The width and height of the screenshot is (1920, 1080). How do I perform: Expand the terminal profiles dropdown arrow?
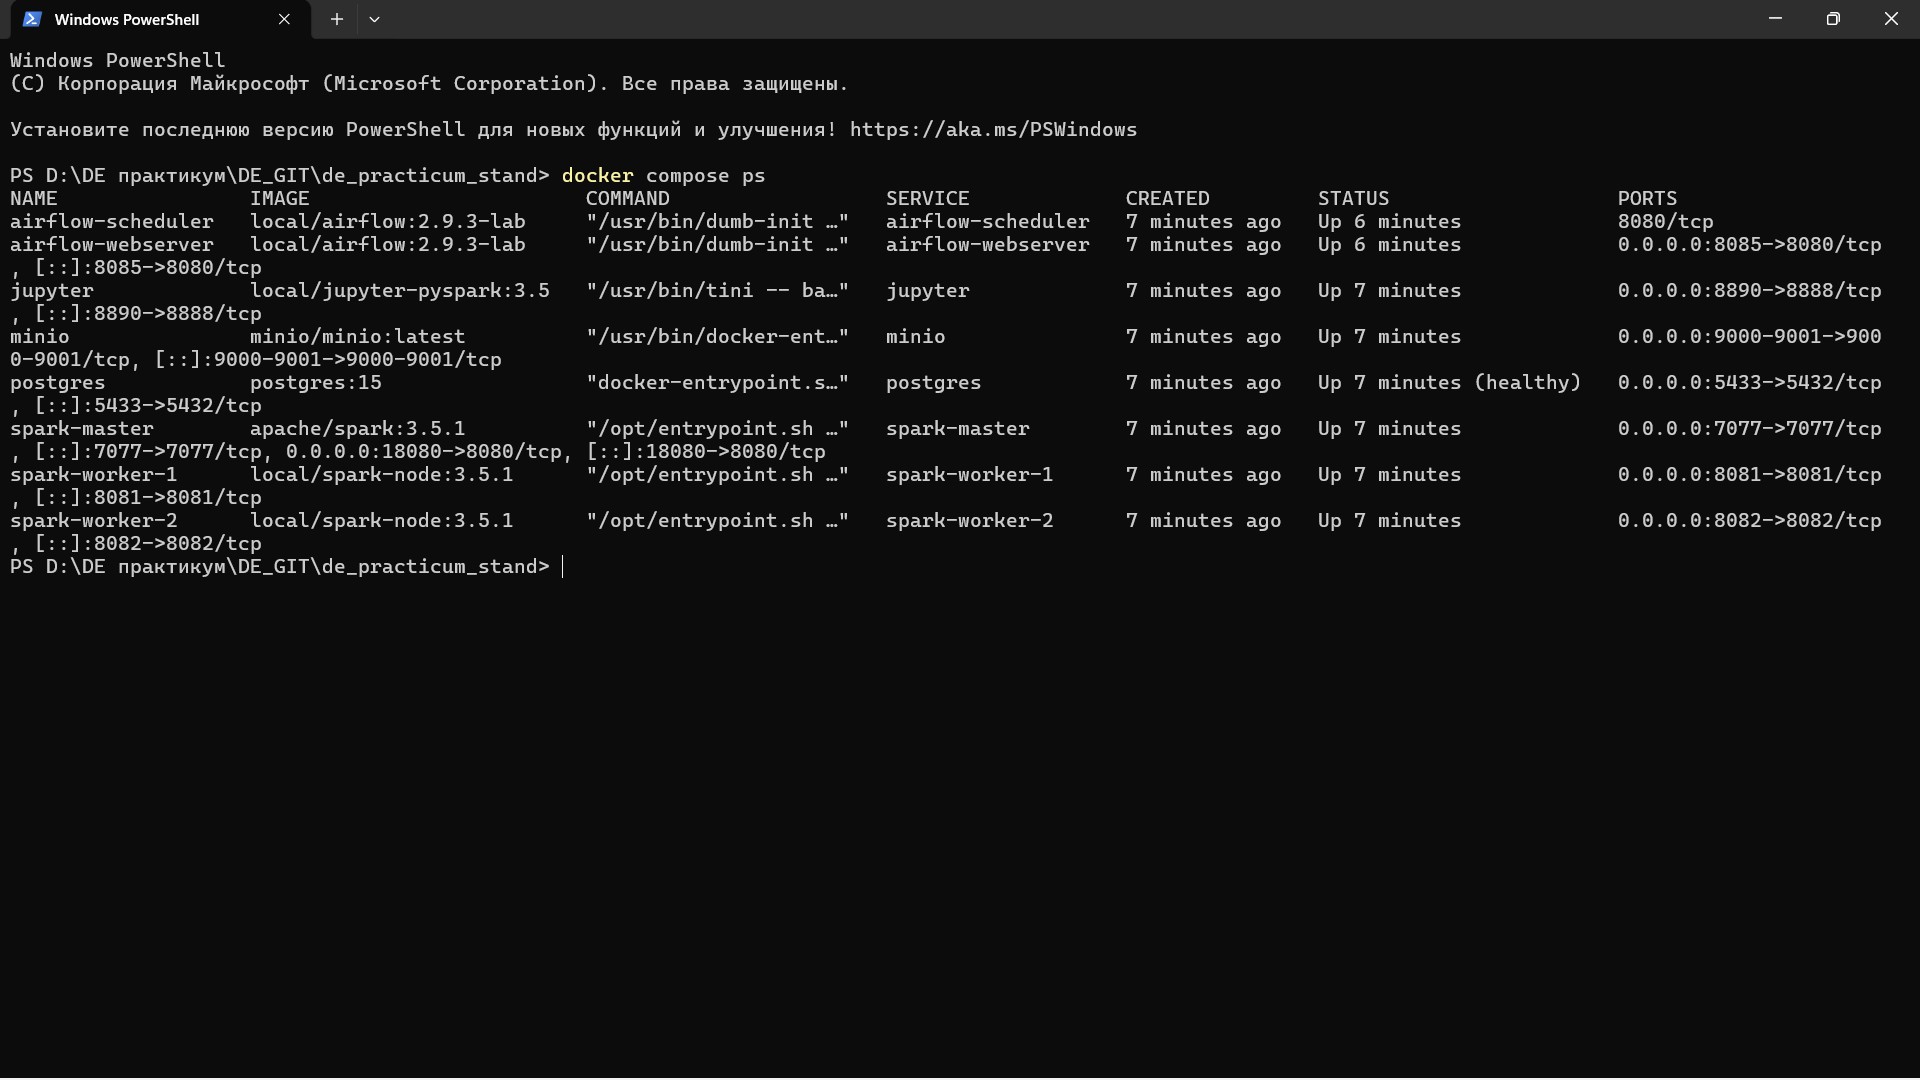click(374, 19)
